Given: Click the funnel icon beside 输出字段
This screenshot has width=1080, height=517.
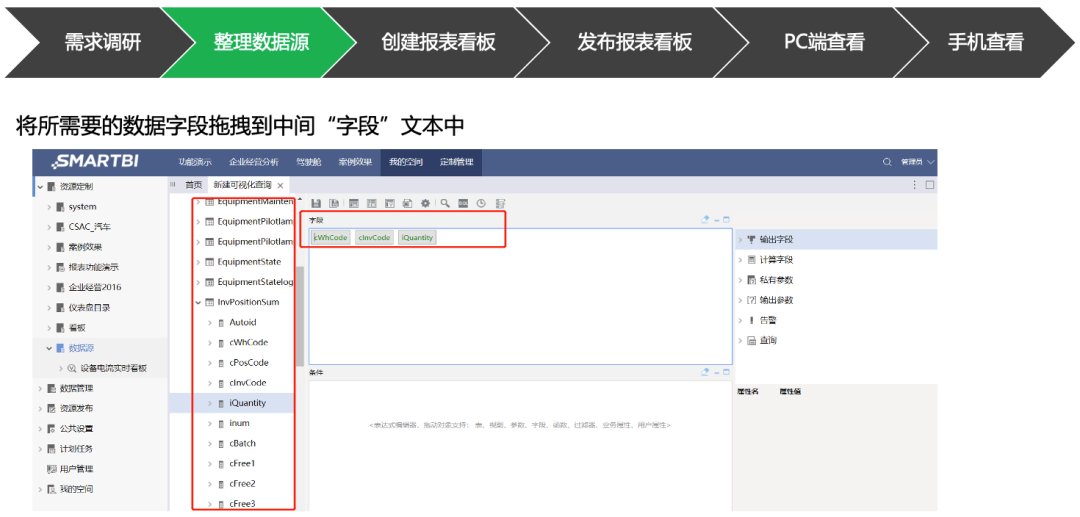Looking at the screenshot, I should click(751, 240).
